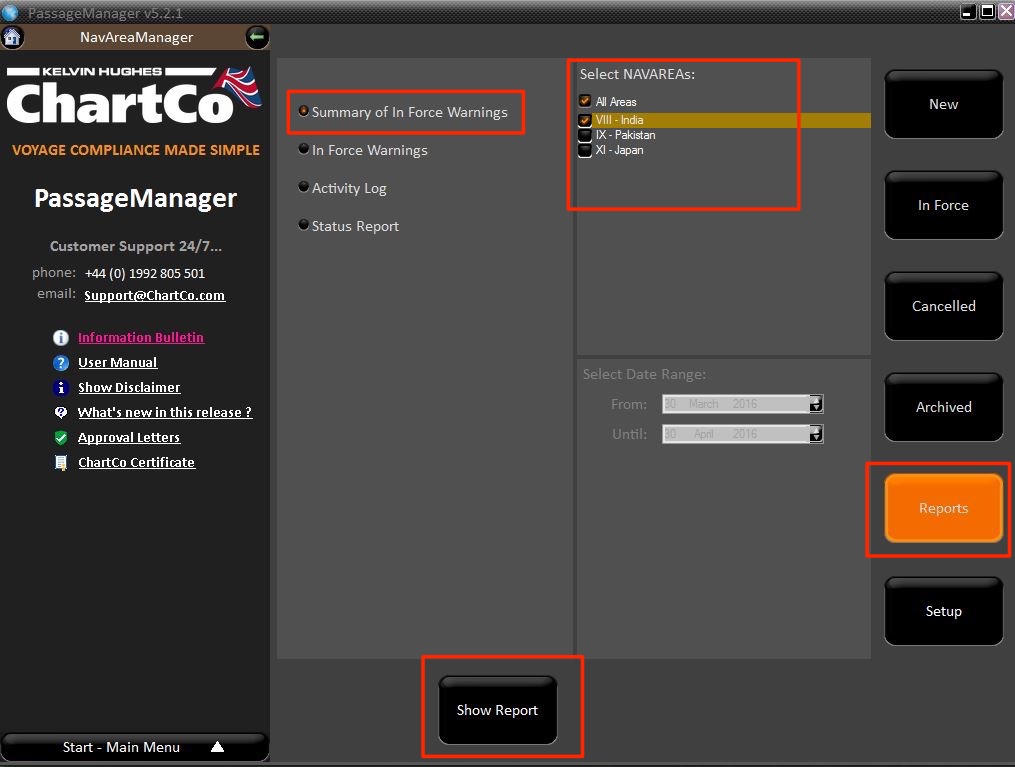Click the ChartCo Kelvin Hughes logo
This screenshot has width=1015, height=767.
[x=135, y=96]
